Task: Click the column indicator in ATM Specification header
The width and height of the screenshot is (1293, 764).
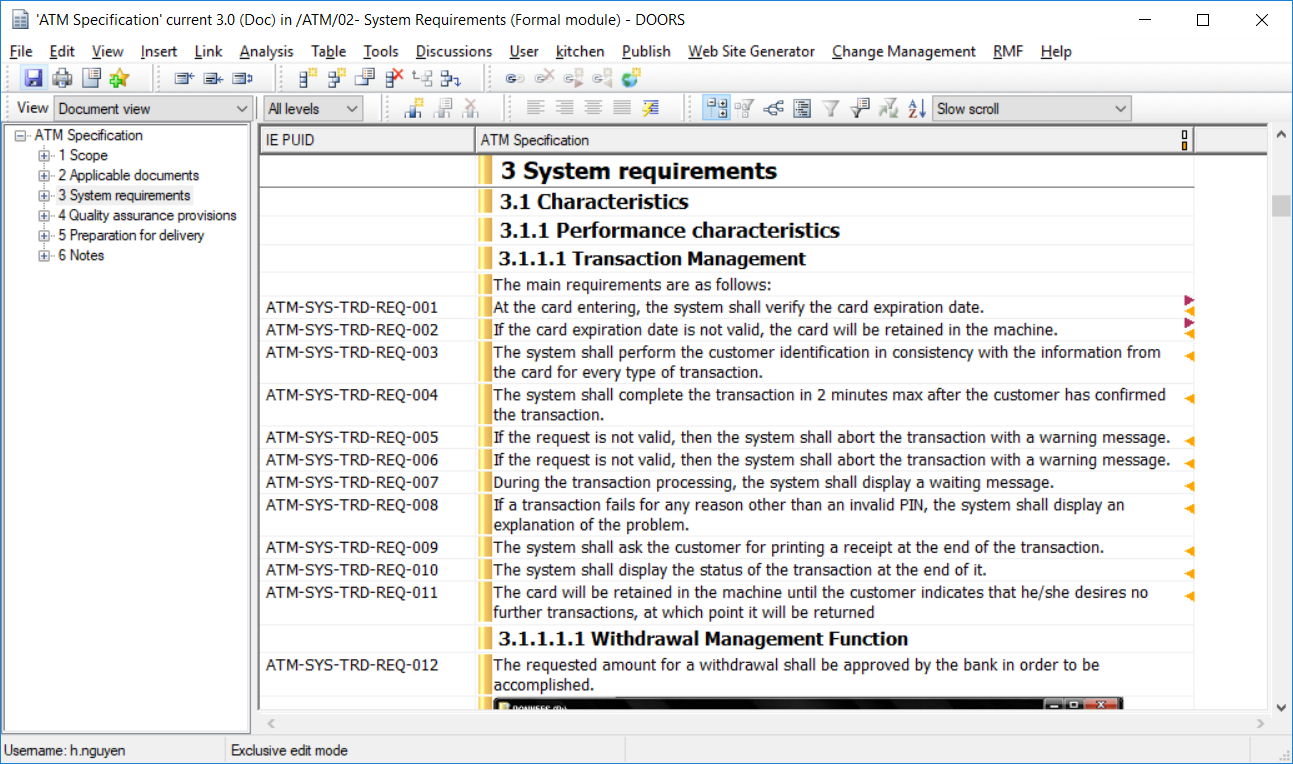Action: point(1185,140)
